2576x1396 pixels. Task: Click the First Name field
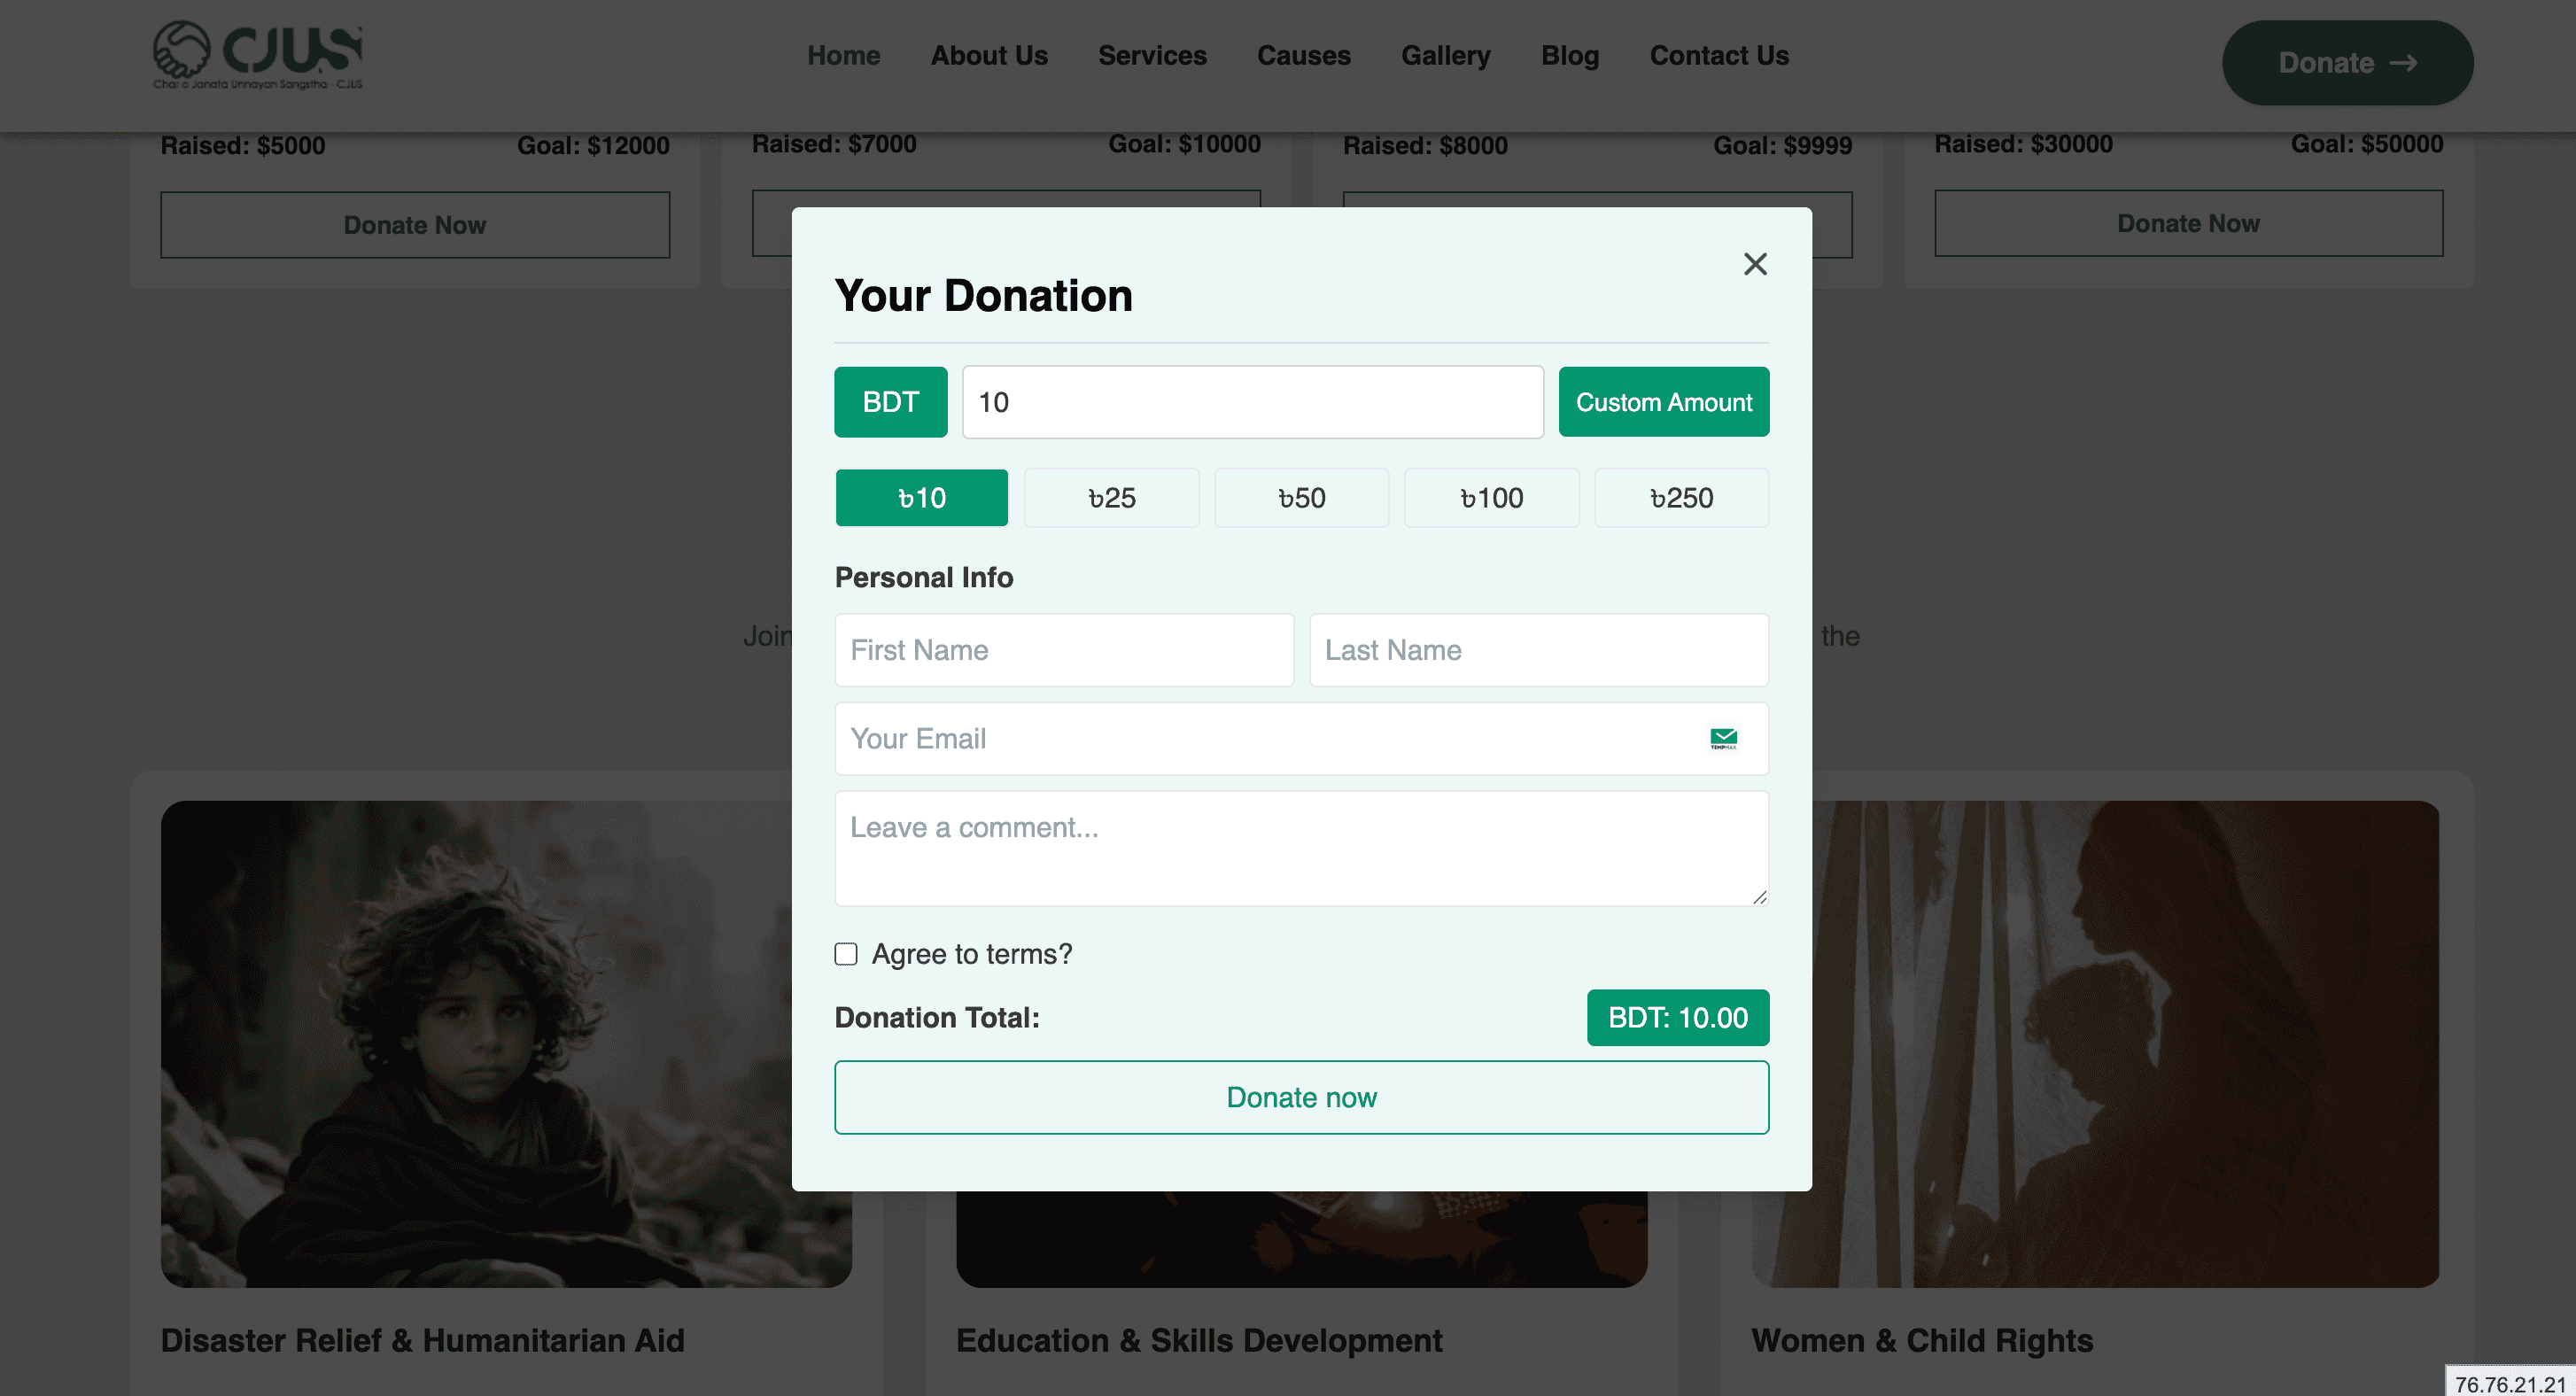[x=1064, y=650]
